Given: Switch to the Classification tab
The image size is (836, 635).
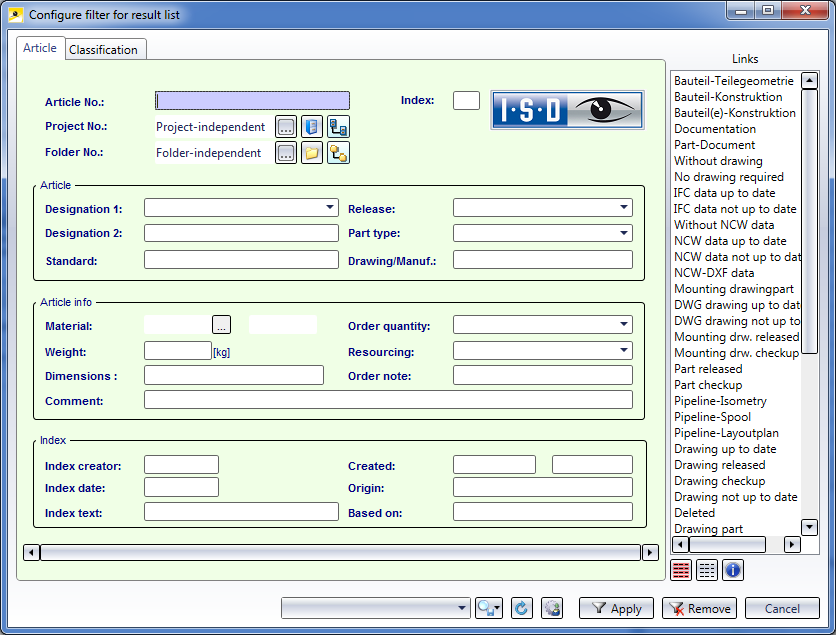Looking at the screenshot, I should pos(103,50).
